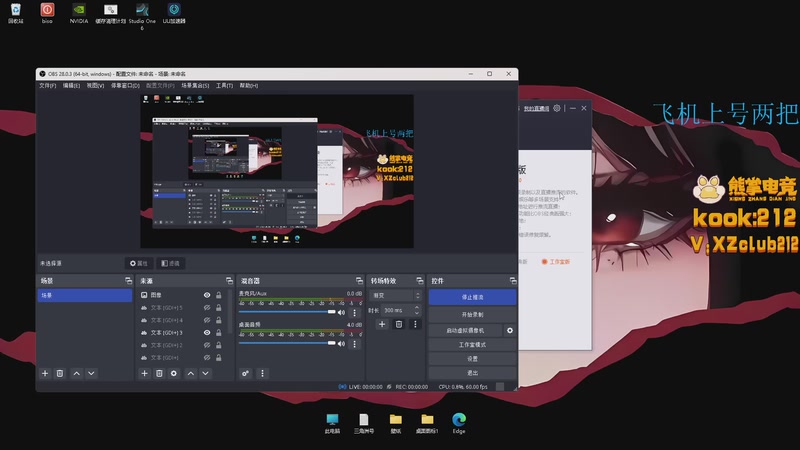The height and width of the screenshot is (450, 800).
Task: Hide the 图像 source with eye icon
Action: 207,295
